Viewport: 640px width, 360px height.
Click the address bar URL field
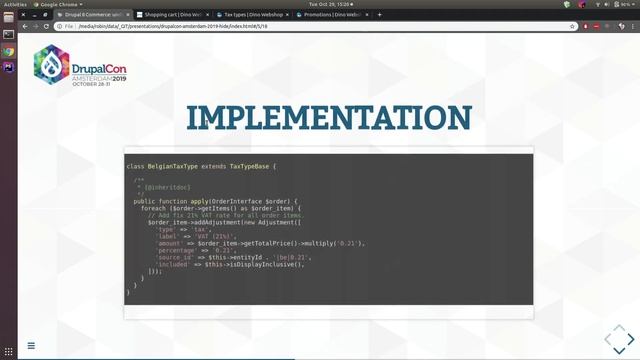317,26
